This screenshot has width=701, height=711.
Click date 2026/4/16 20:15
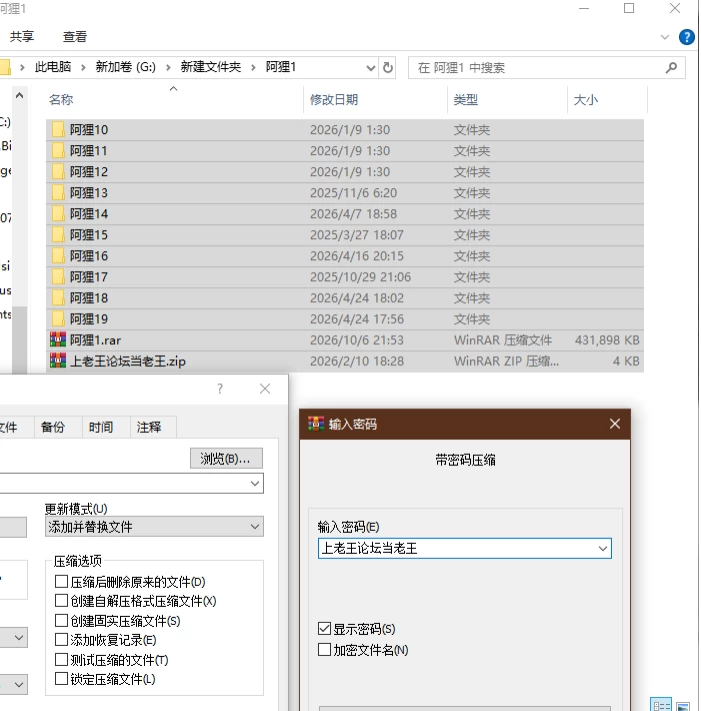point(357,256)
